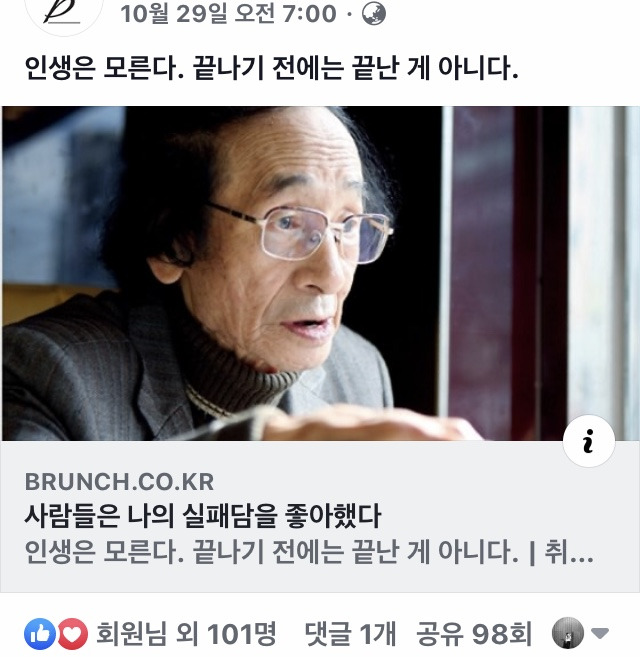Tap the 101명 reaction count number
This screenshot has height=657, width=640.
tap(242, 634)
